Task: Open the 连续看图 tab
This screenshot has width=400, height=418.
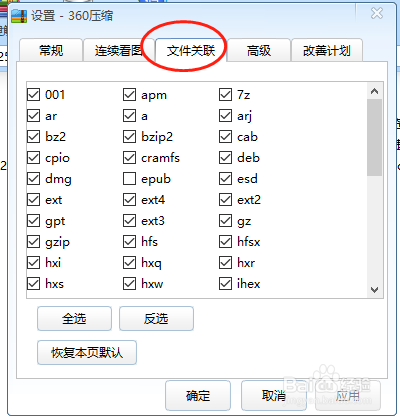Action: pos(118,50)
